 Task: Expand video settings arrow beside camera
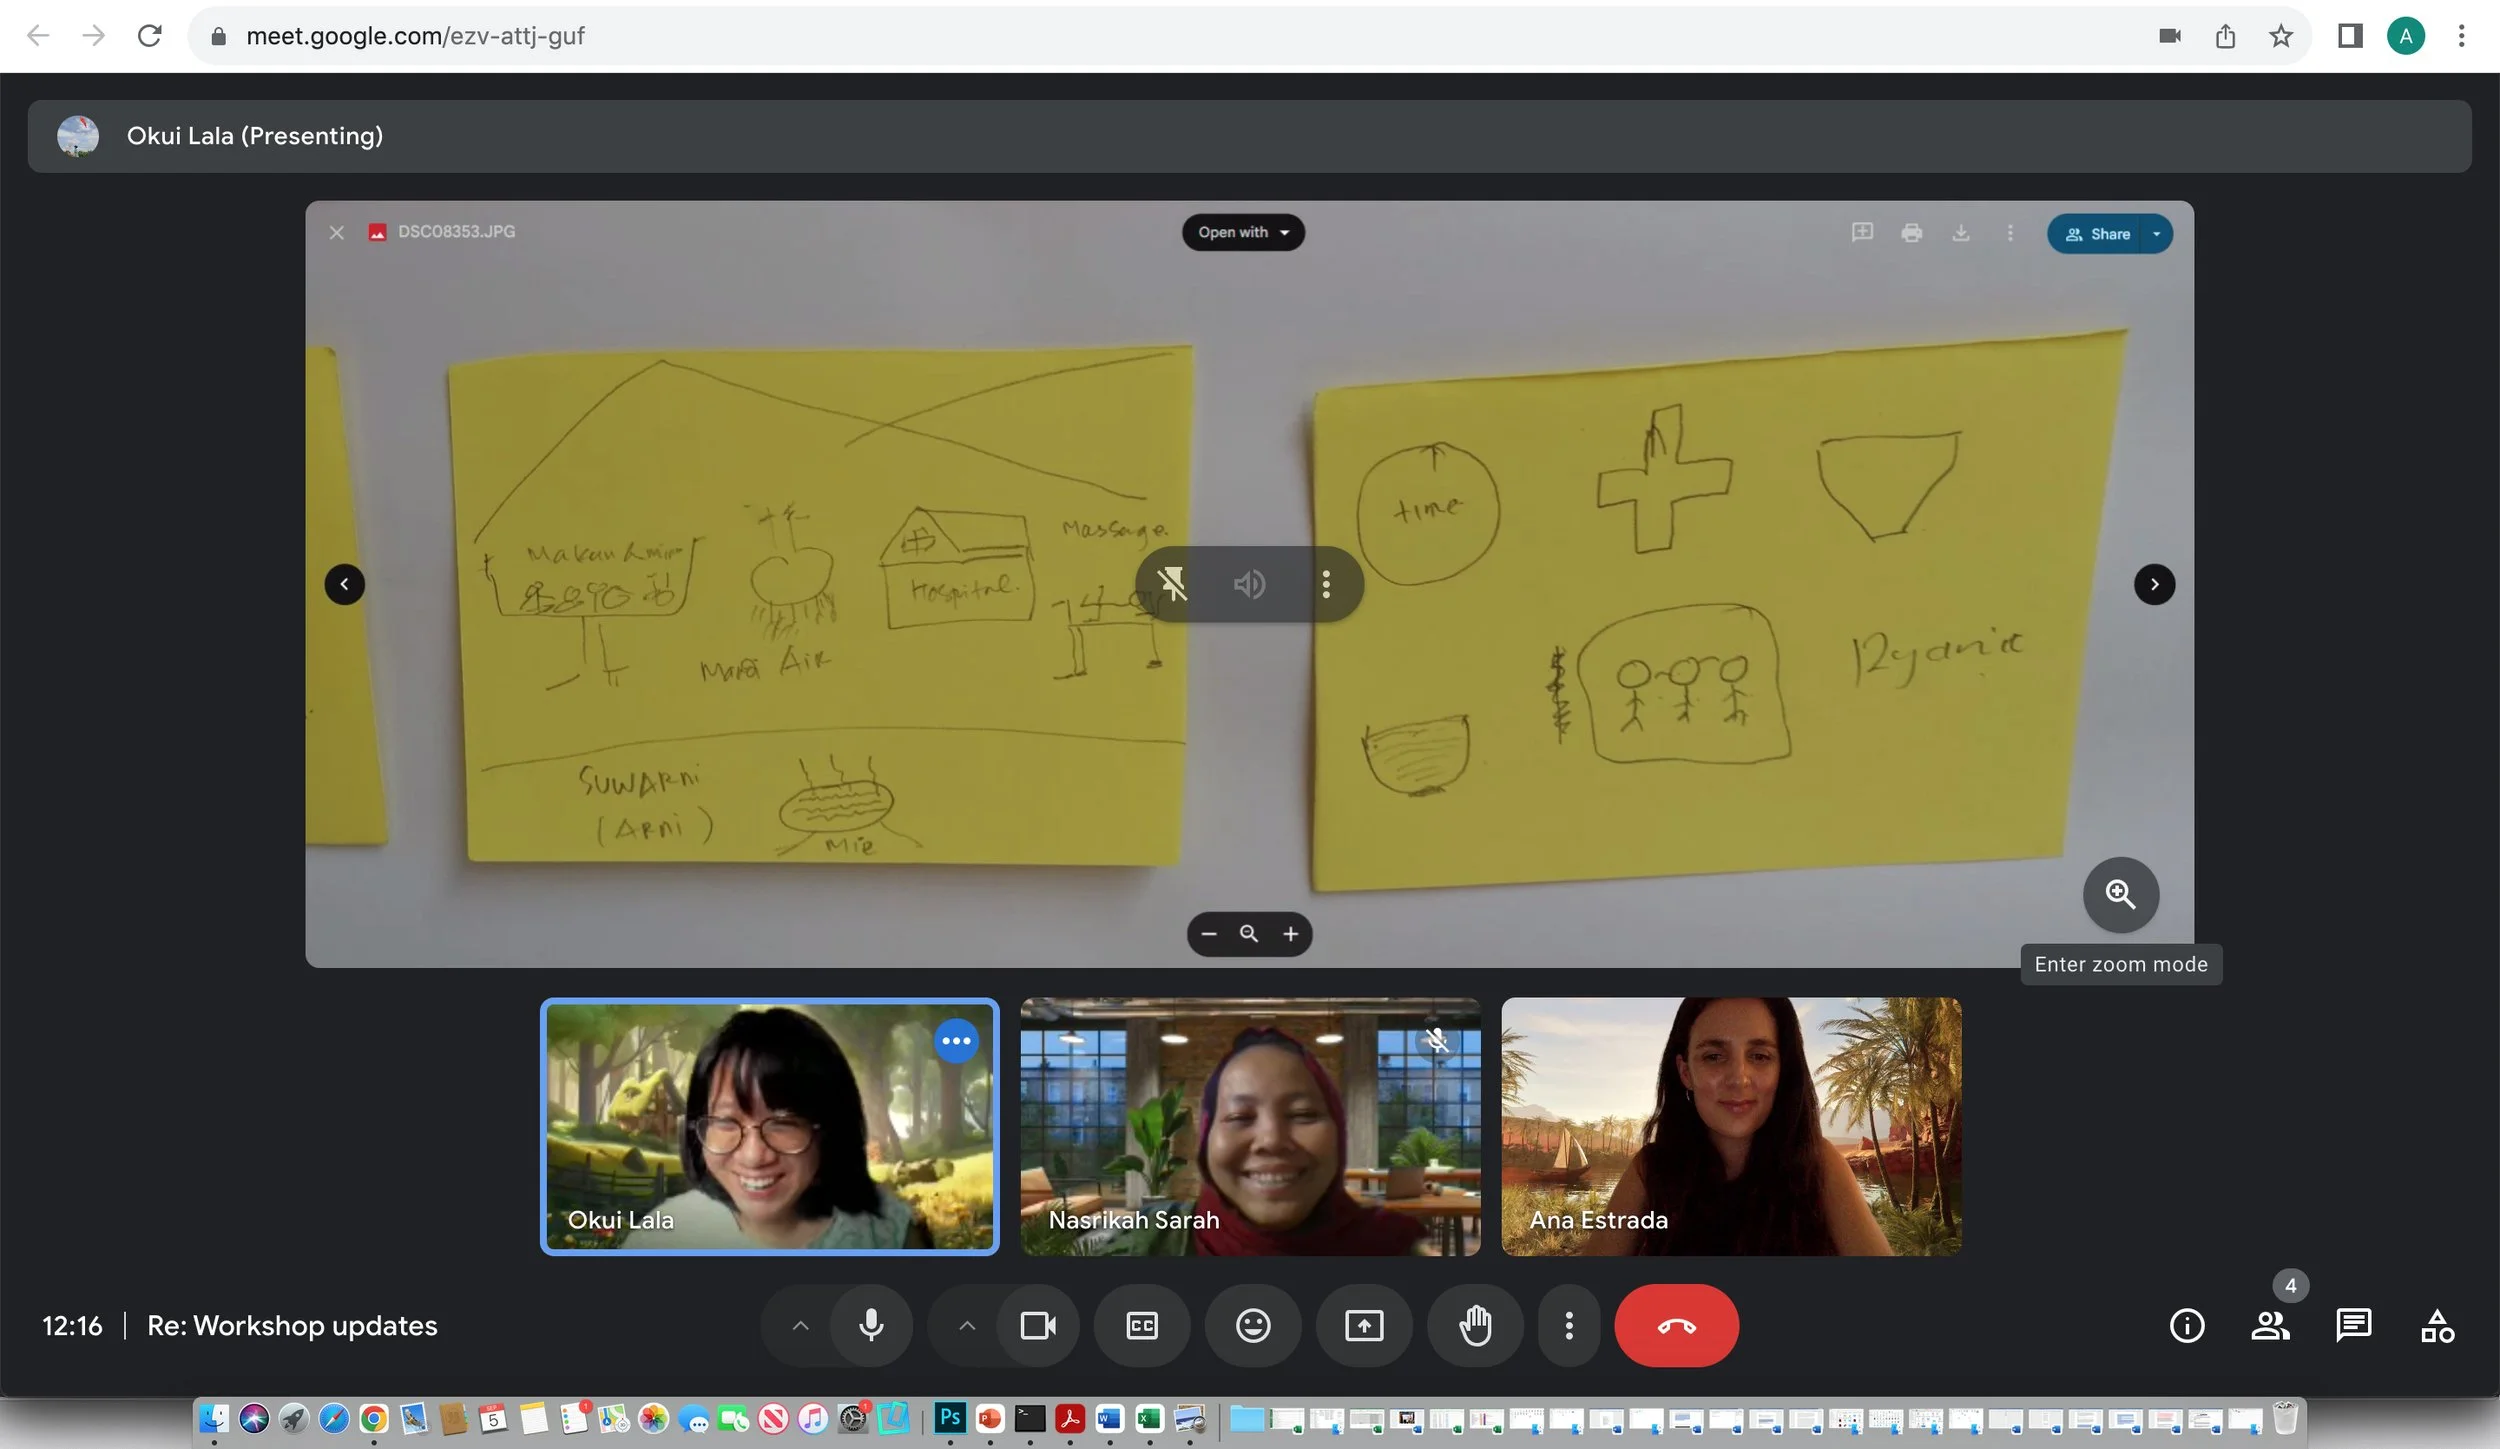[967, 1326]
